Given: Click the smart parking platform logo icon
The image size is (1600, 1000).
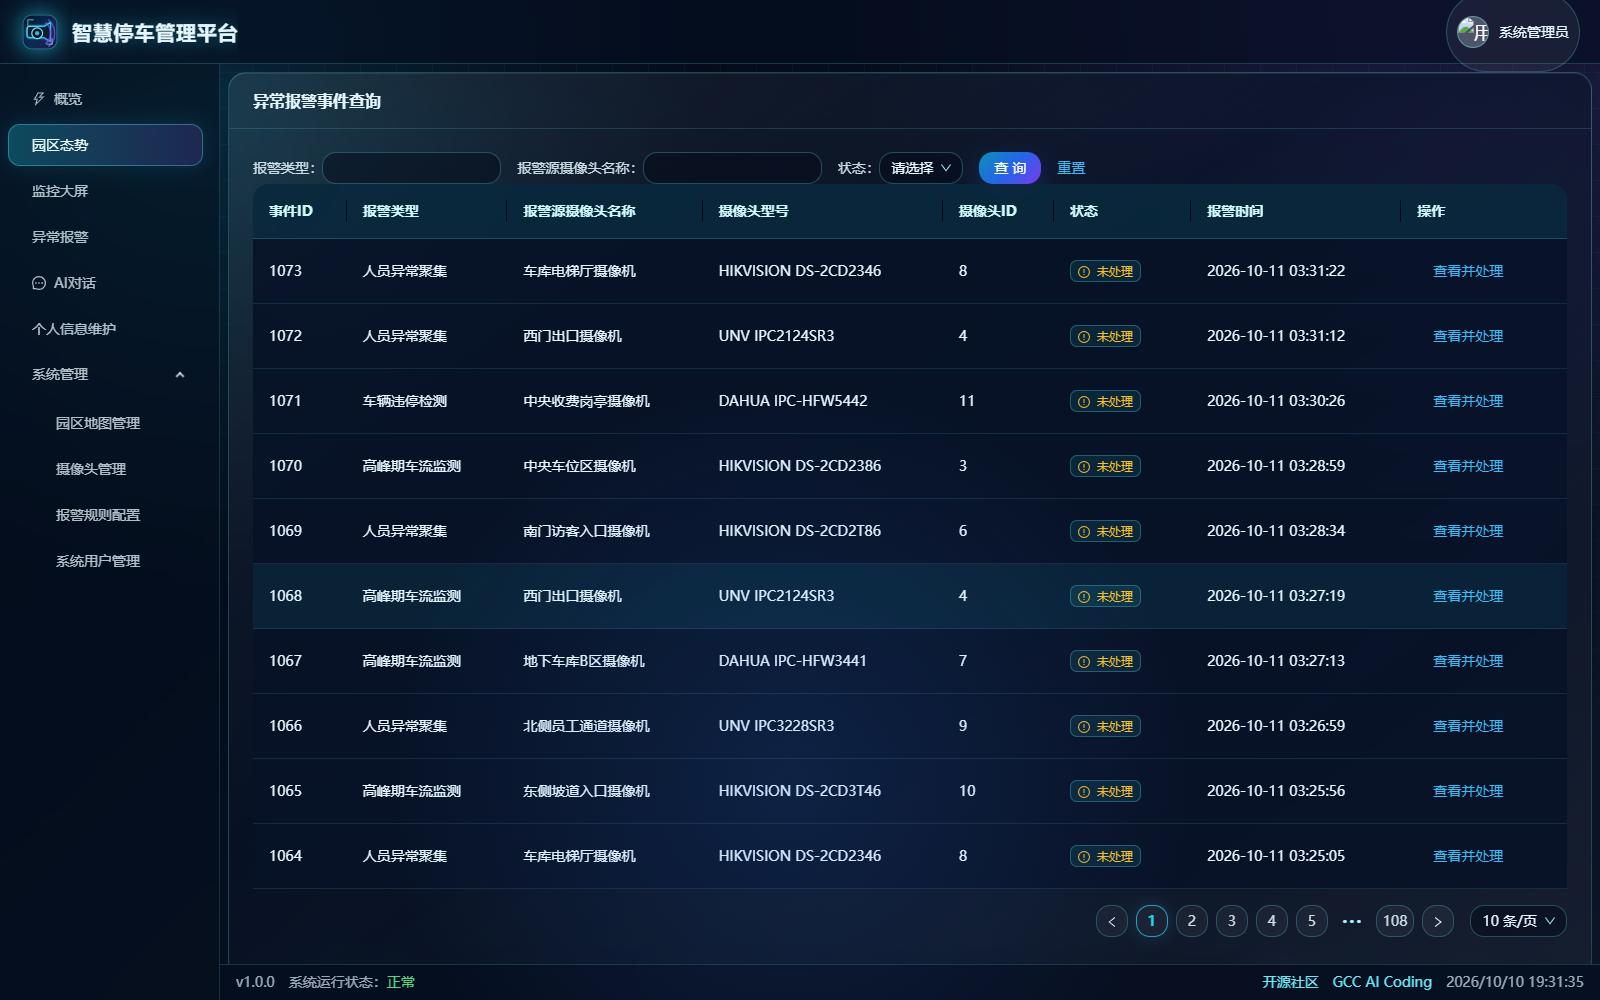Looking at the screenshot, I should tap(40, 32).
